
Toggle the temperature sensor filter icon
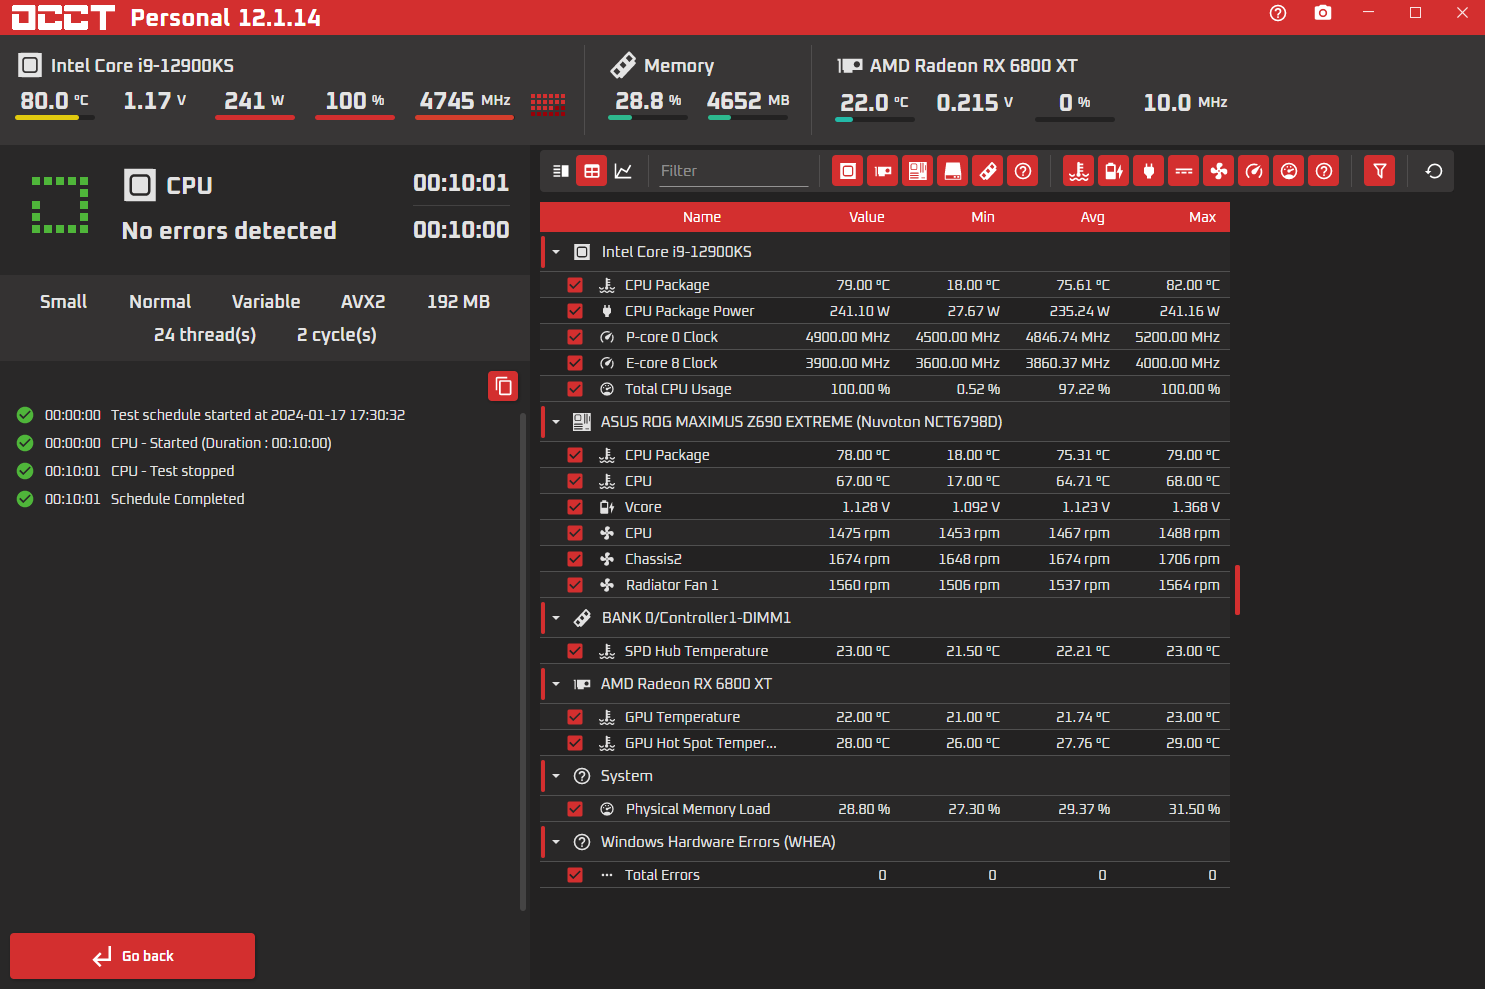tap(1079, 171)
